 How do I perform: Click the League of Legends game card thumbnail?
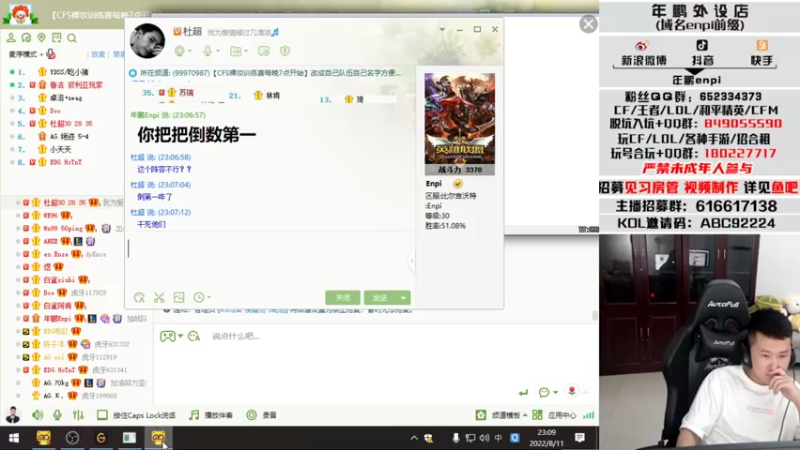tap(460, 124)
